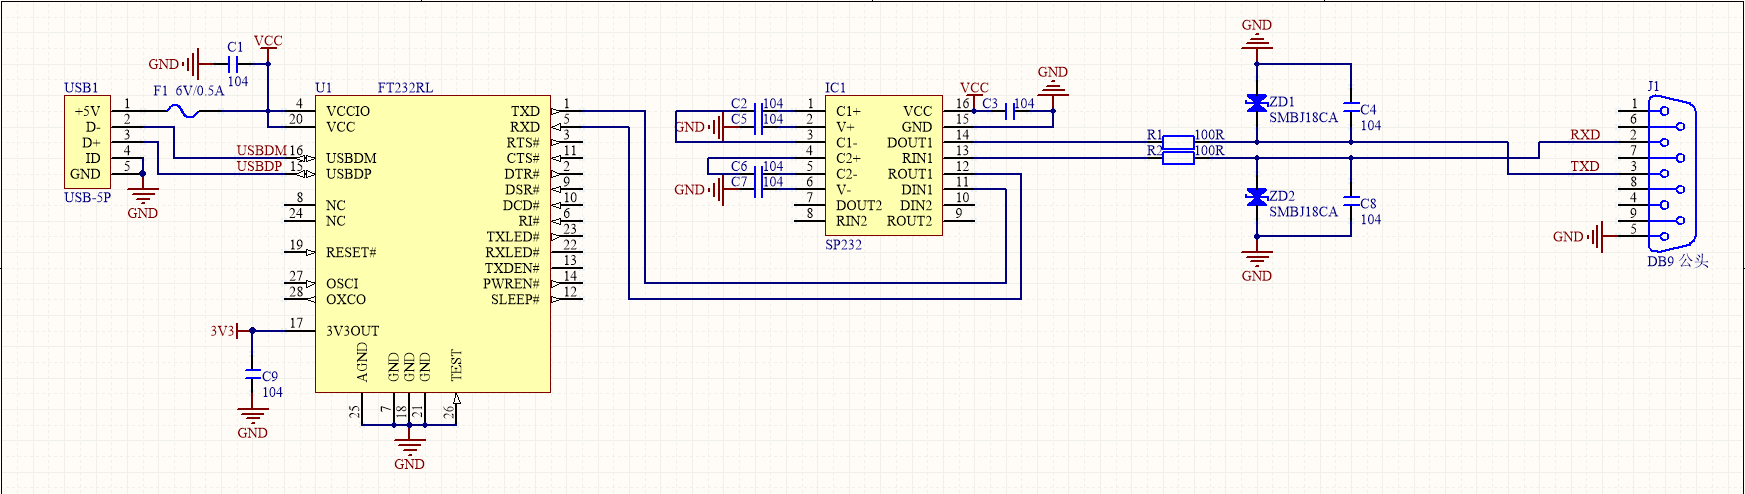Click capacitor C8 symbol
This screenshot has width=1745, height=494.
click(x=1351, y=201)
